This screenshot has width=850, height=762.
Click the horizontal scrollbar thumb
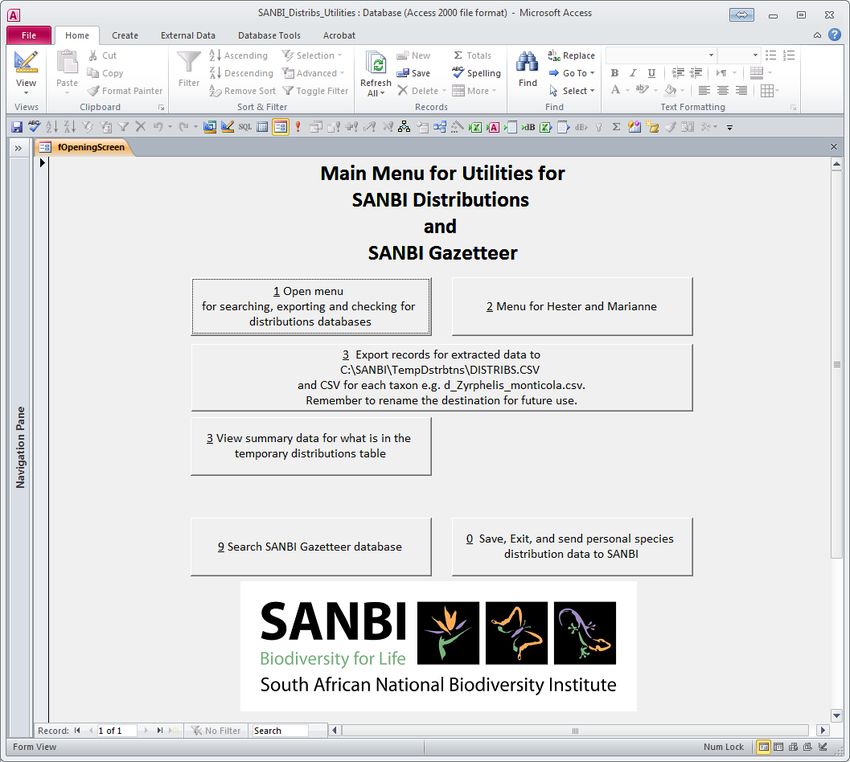(x=575, y=731)
